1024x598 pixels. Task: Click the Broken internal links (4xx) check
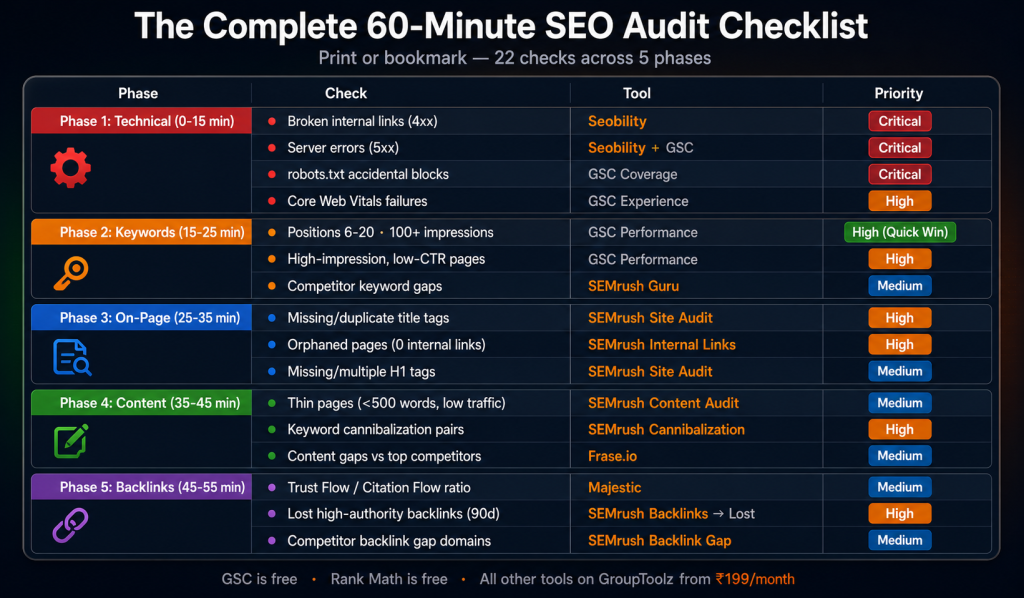pyautogui.click(x=362, y=121)
